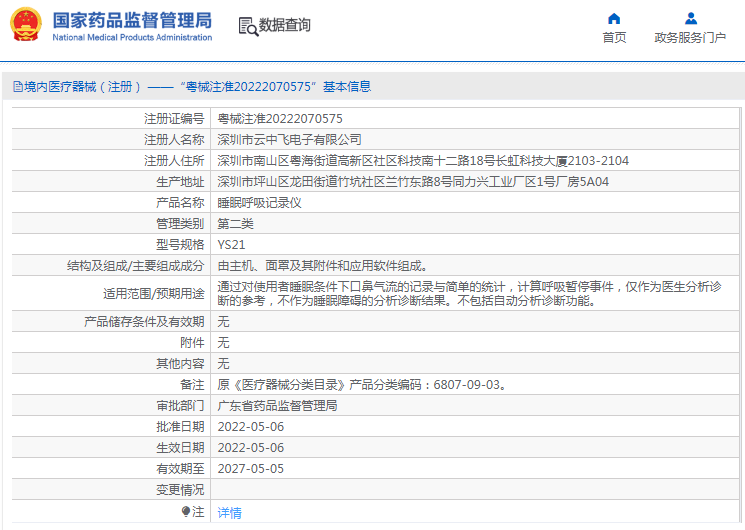Screen dimensions: 745x530
Task: Click the 结构及组成/主要组成成分 label
Action: pyautogui.click(x=135, y=266)
